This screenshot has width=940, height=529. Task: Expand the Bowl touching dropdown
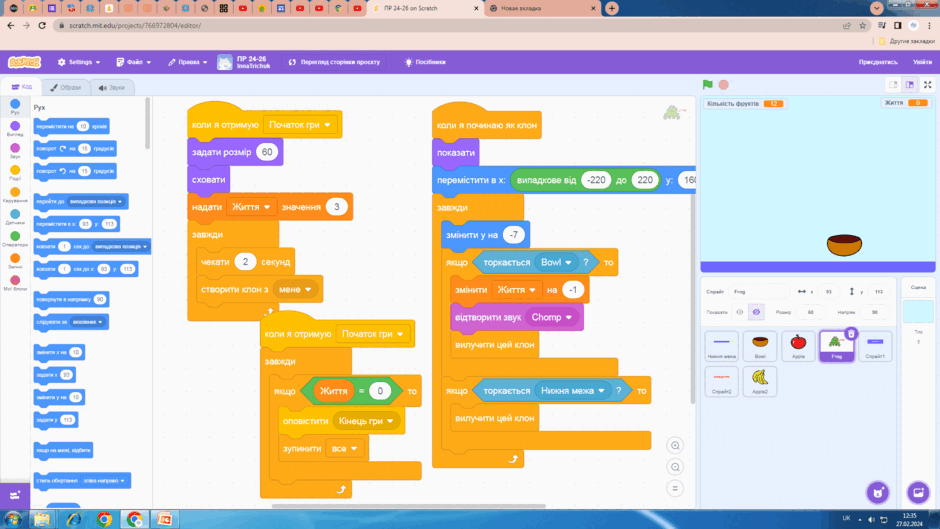[x=568, y=262]
